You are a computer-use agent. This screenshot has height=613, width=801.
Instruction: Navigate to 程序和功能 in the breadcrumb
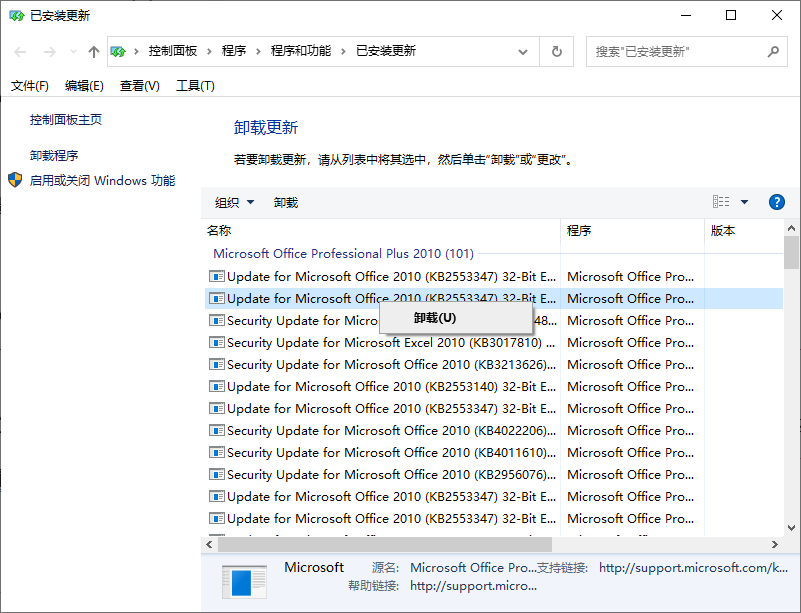[301, 51]
